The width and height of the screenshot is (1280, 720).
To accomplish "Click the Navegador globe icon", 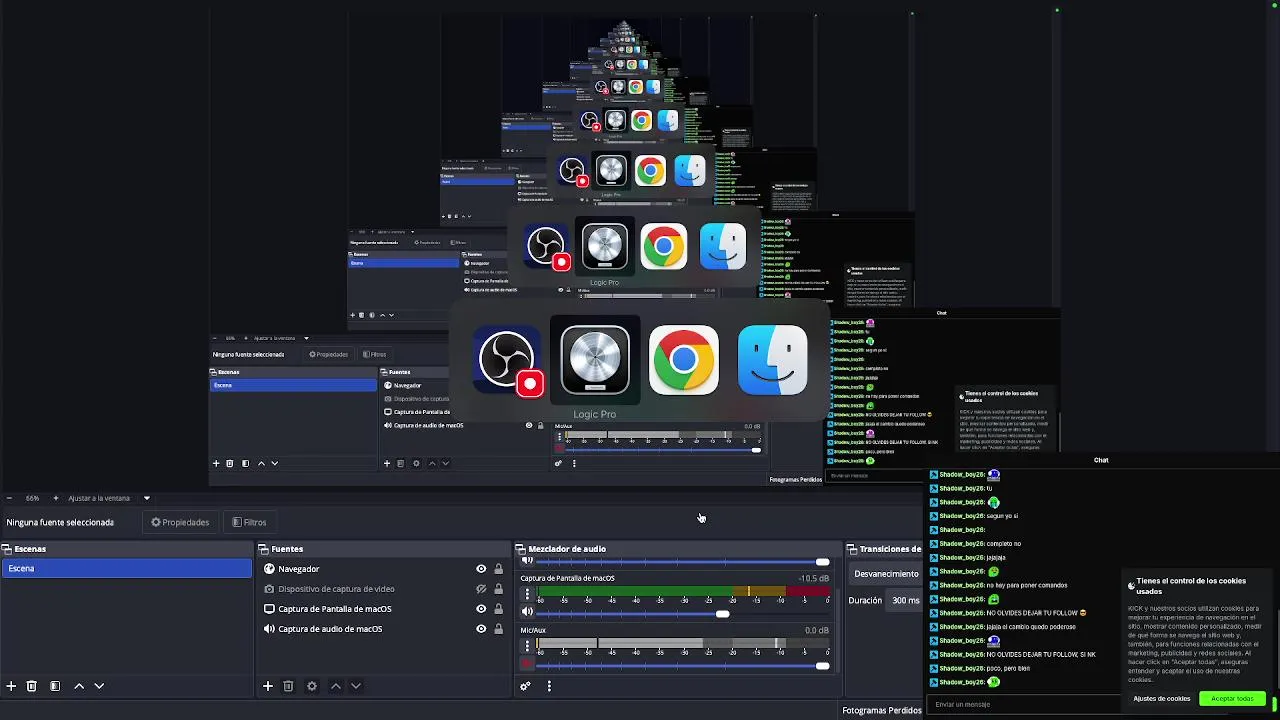I will 269,569.
